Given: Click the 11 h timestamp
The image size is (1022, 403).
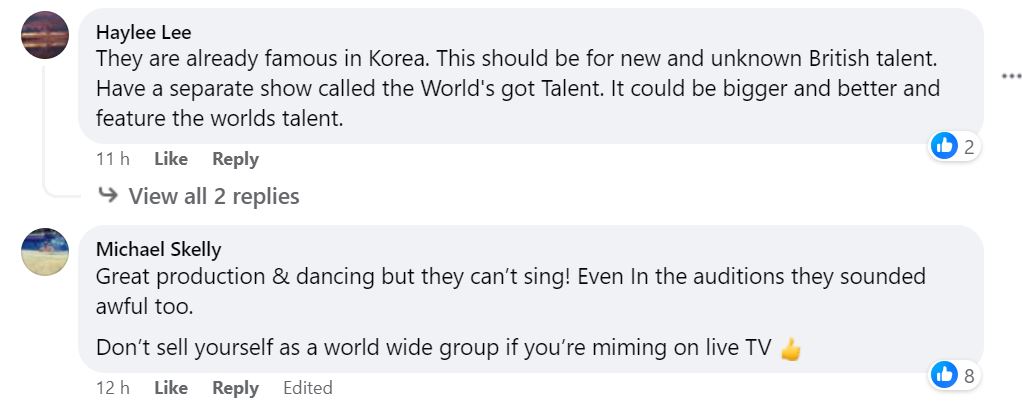Looking at the screenshot, I should 112,159.
